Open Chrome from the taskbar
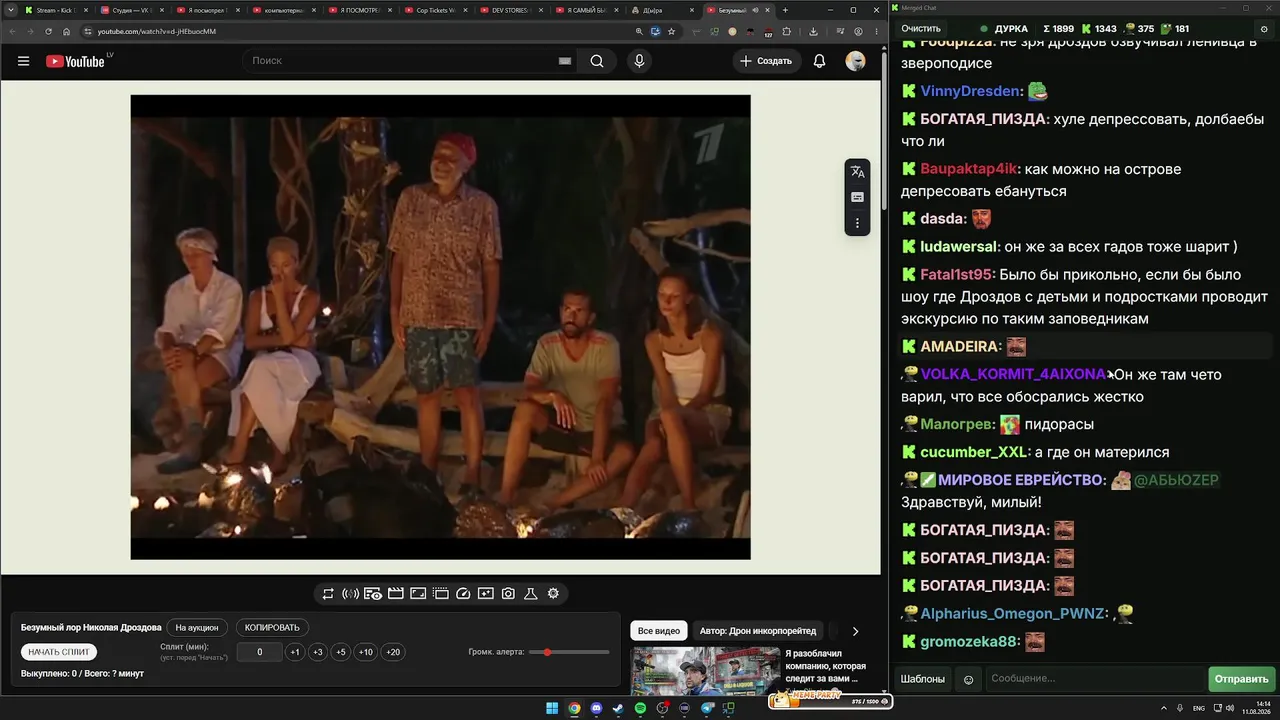 (574, 709)
